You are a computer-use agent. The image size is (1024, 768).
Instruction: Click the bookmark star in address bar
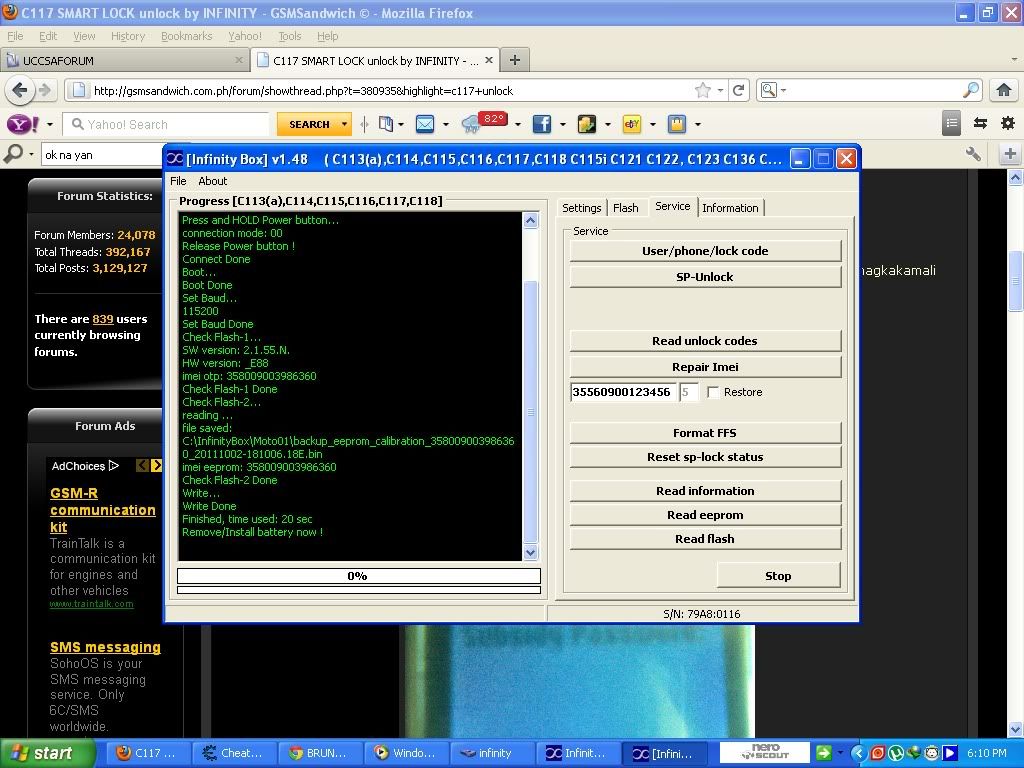(x=703, y=90)
